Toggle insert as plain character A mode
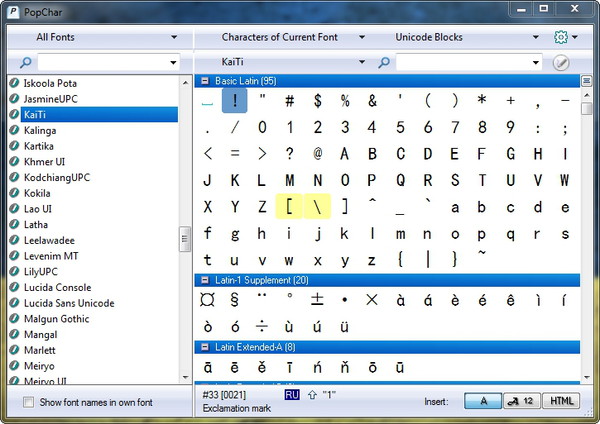The height and width of the screenshot is (424, 600). click(484, 401)
